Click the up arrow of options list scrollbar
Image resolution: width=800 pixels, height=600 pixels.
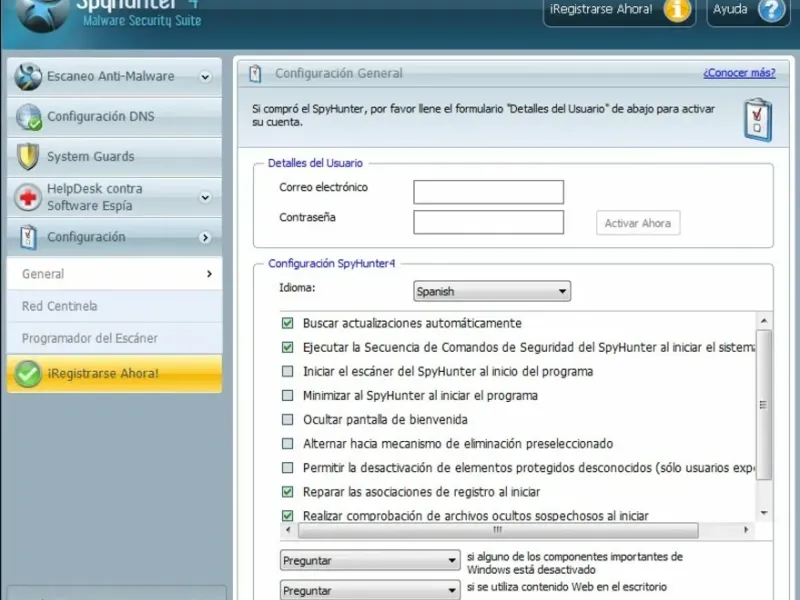[x=764, y=321]
